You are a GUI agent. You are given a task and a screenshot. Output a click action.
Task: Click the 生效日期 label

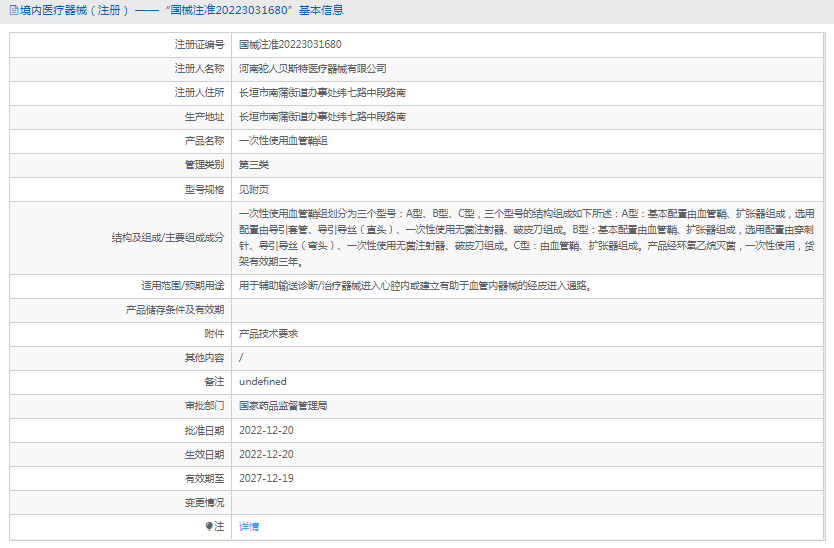pos(204,454)
